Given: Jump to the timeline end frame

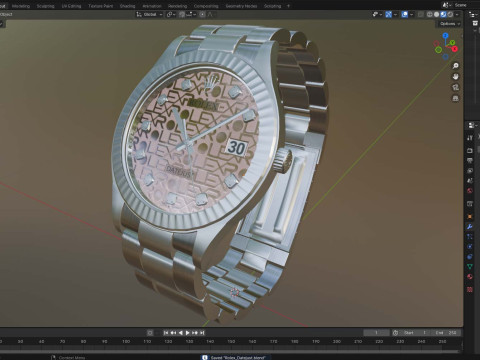Looking at the screenshot, I should coord(202,333).
